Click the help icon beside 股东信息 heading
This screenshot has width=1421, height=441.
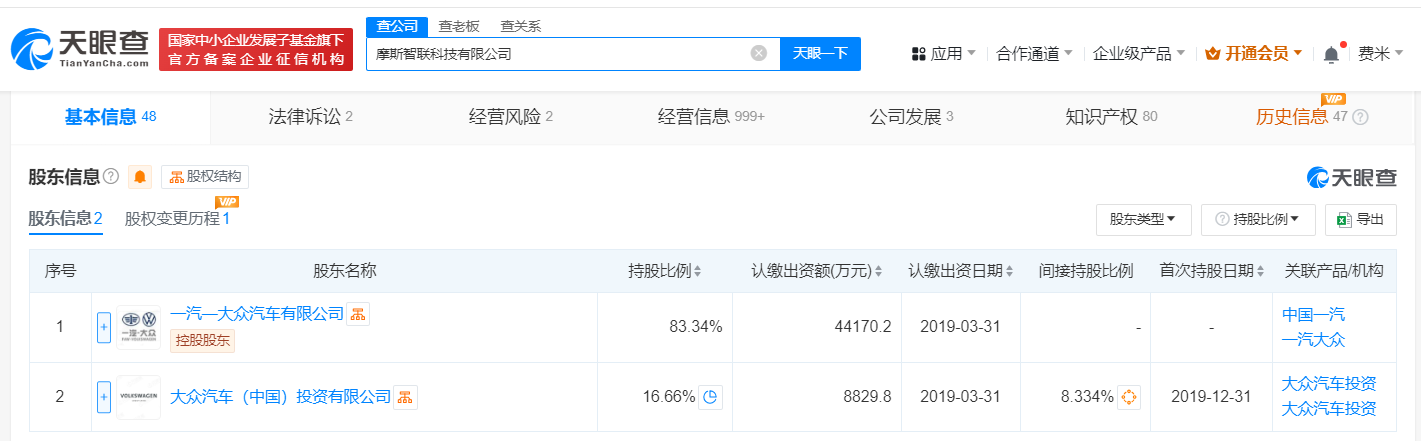pos(111,177)
